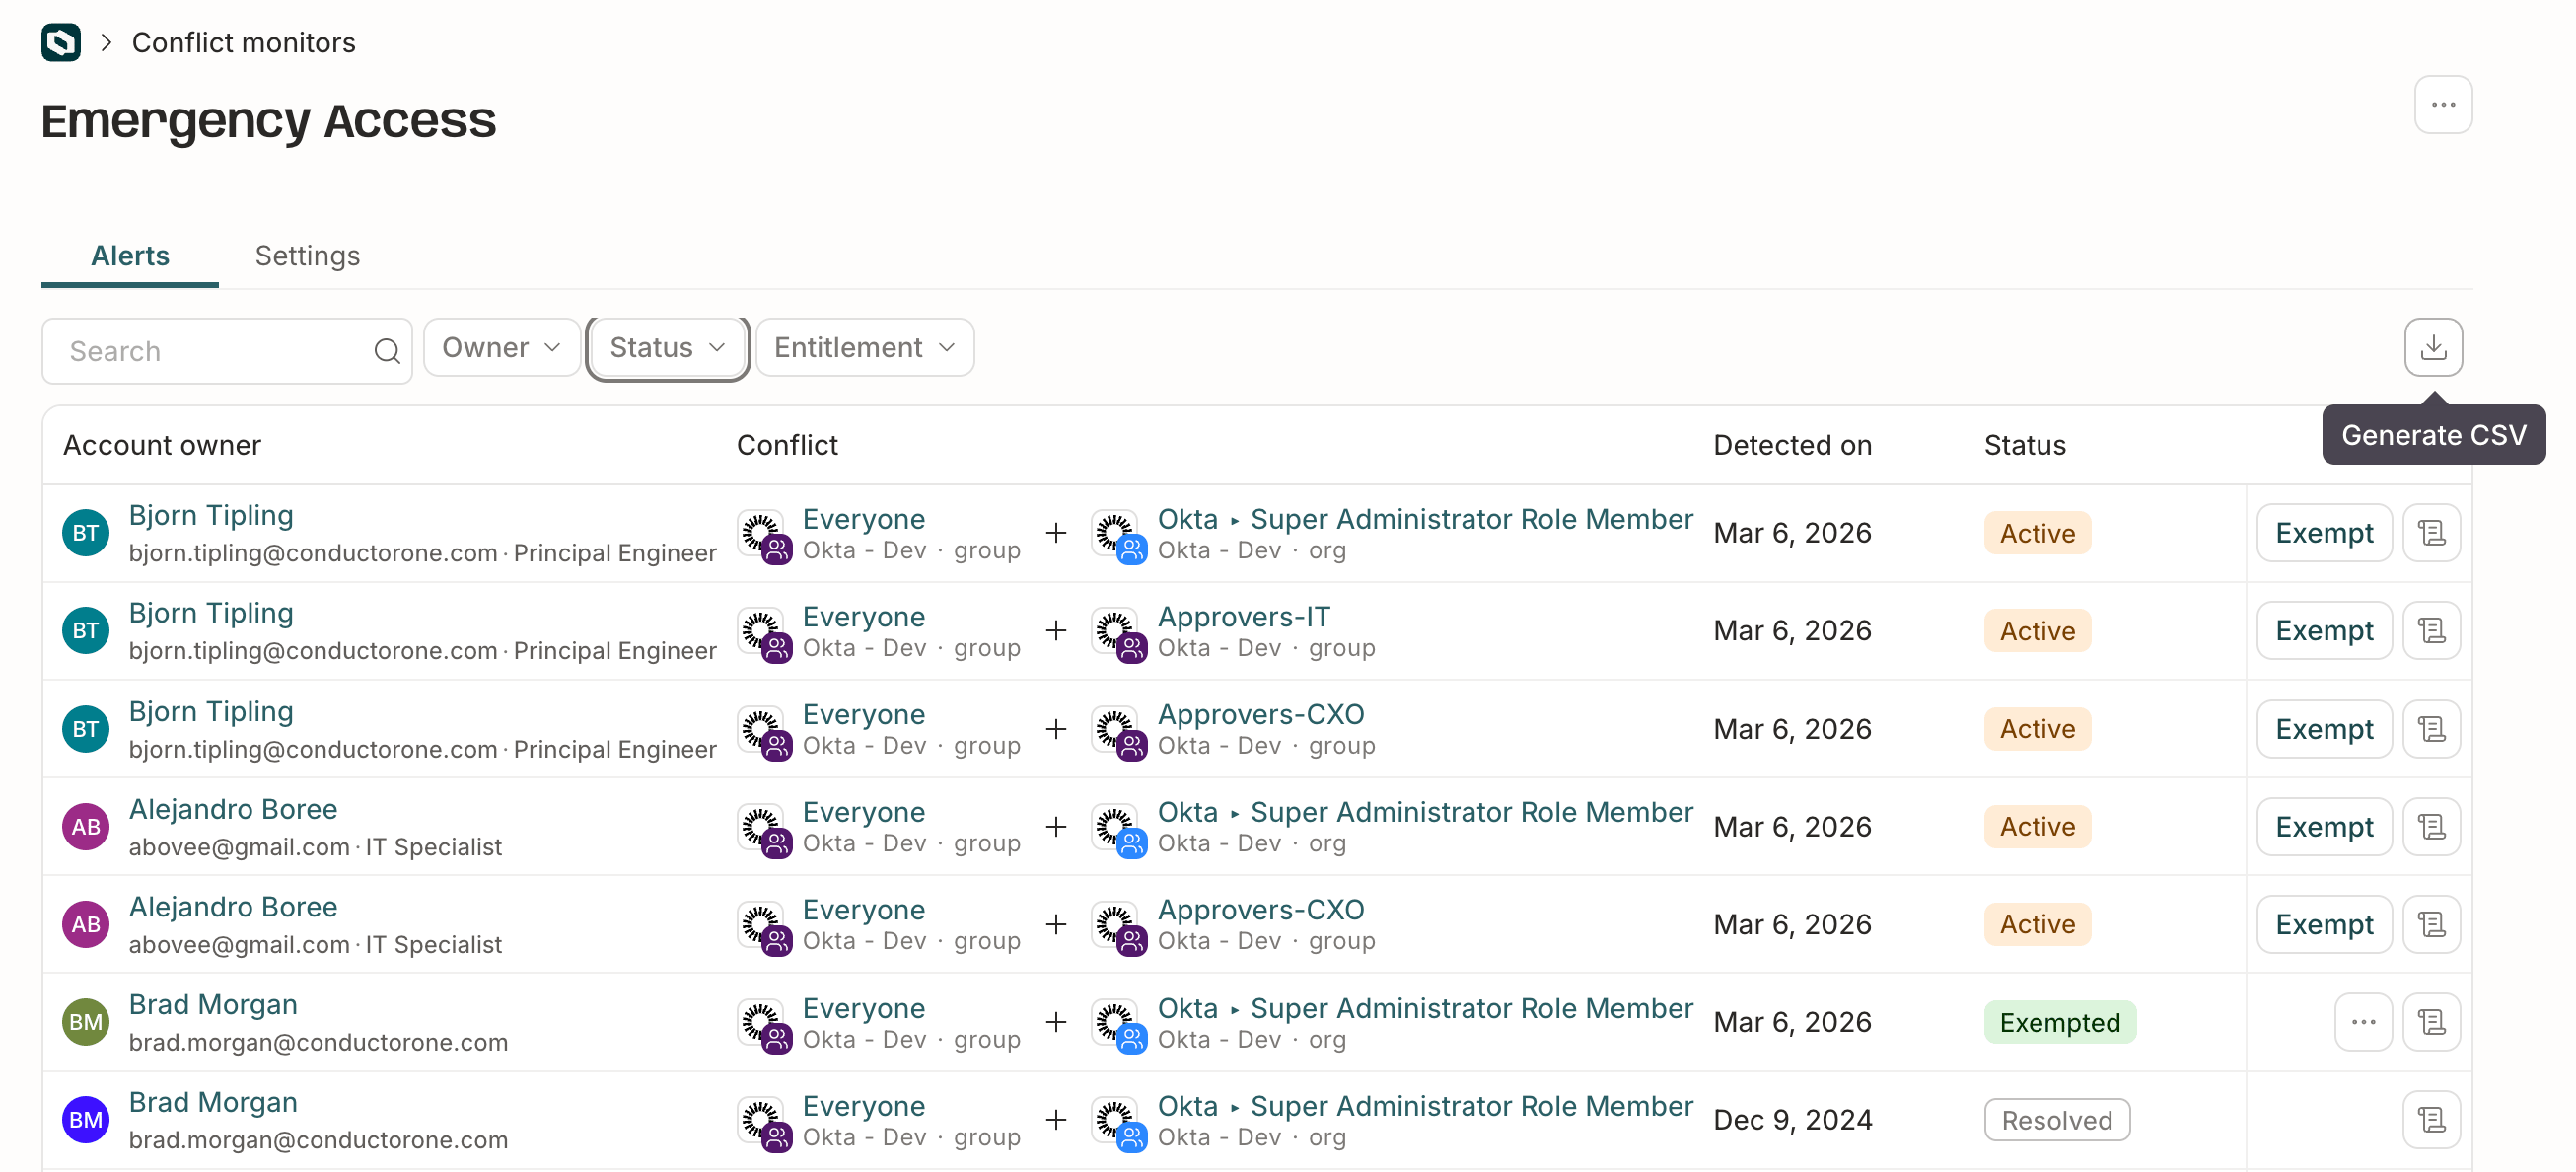Exempt Bjorn Tipling's Super Administrator conflict
Viewport: 2576px width, 1172px height.
point(2323,533)
